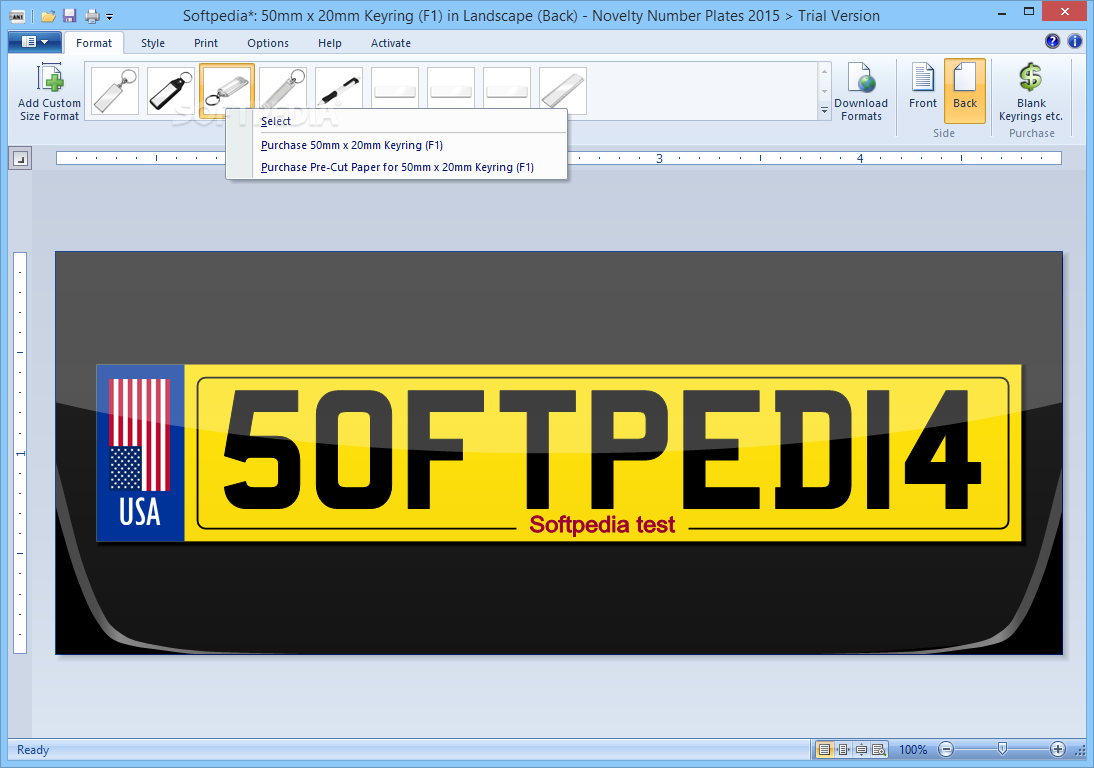
Task: Select the fit-width view icon in status bar
Action: (844, 750)
